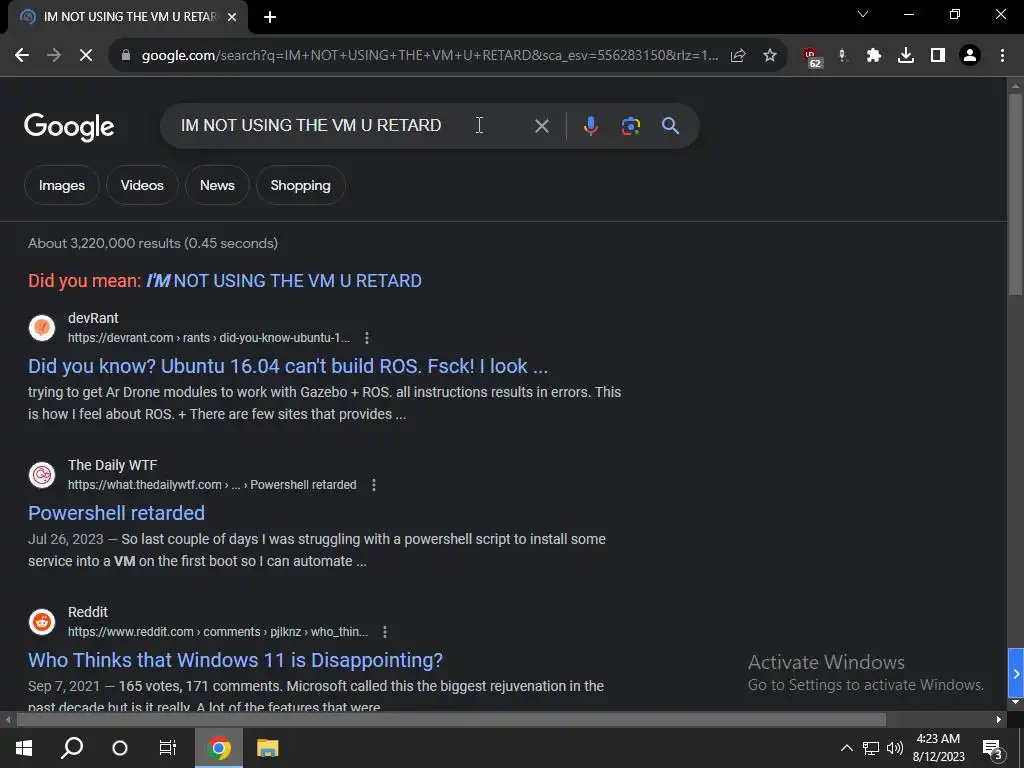The image size is (1024, 768).
Task: Open the tab search chevron
Action: [863, 14]
